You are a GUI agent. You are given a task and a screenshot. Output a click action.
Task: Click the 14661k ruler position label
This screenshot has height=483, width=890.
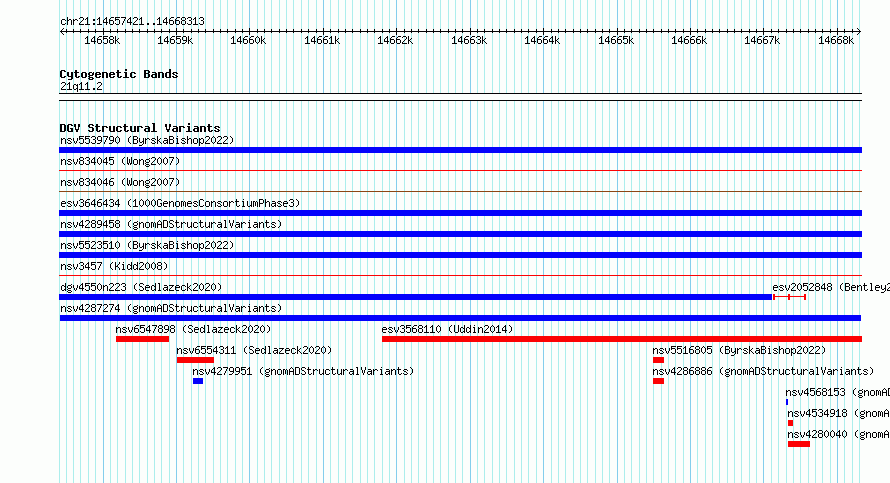click(x=322, y=40)
